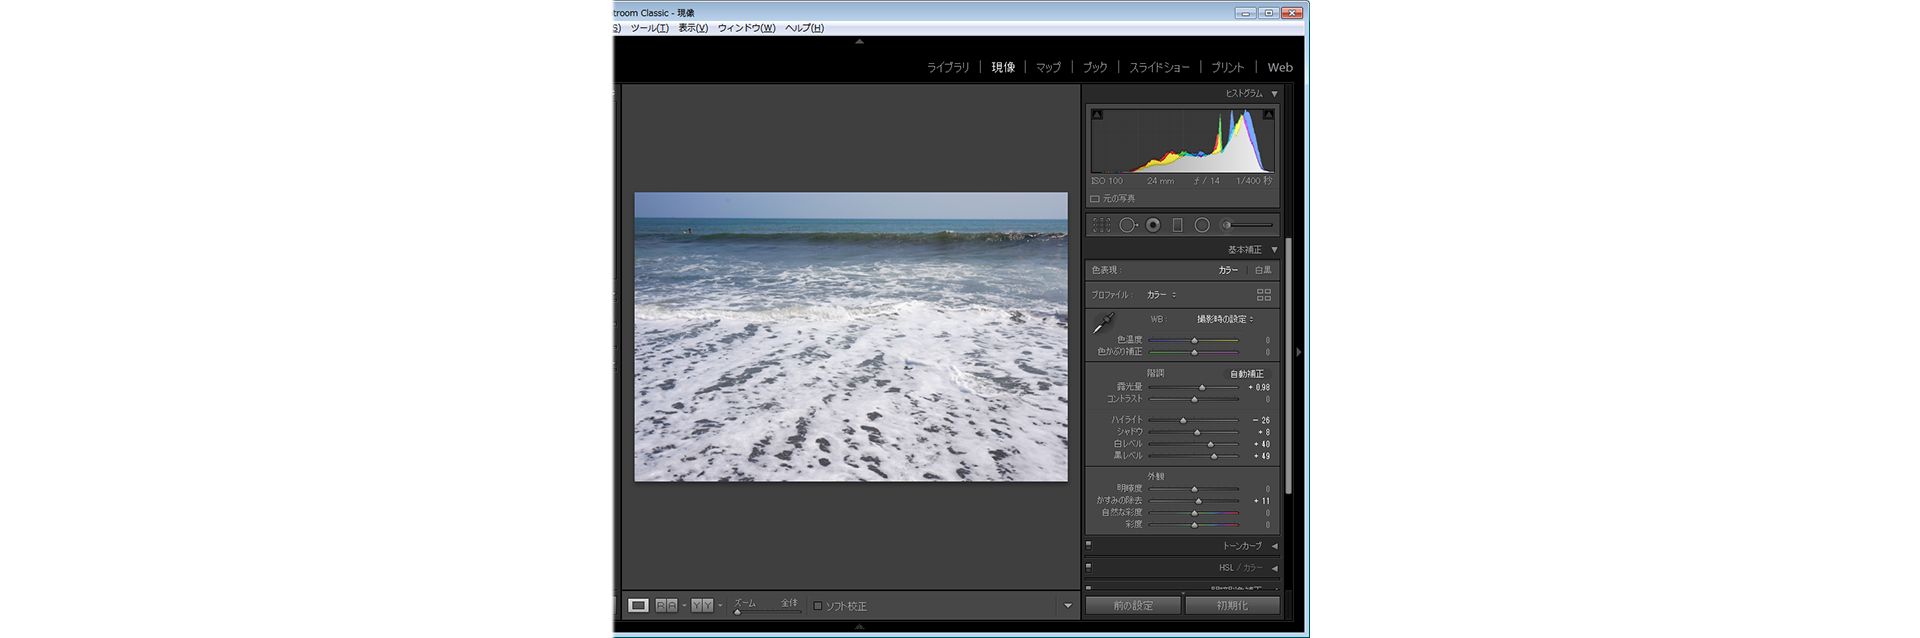This screenshot has width=1920, height=638.
Task: Activate the red eye correction tool
Action: coord(1153,226)
